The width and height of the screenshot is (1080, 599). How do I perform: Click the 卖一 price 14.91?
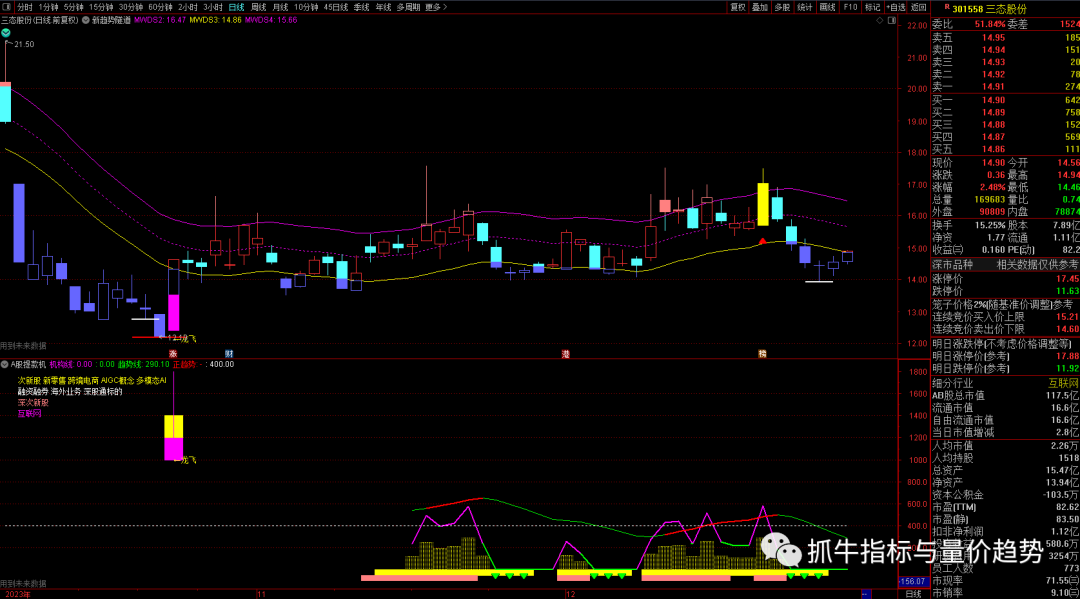tap(993, 87)
